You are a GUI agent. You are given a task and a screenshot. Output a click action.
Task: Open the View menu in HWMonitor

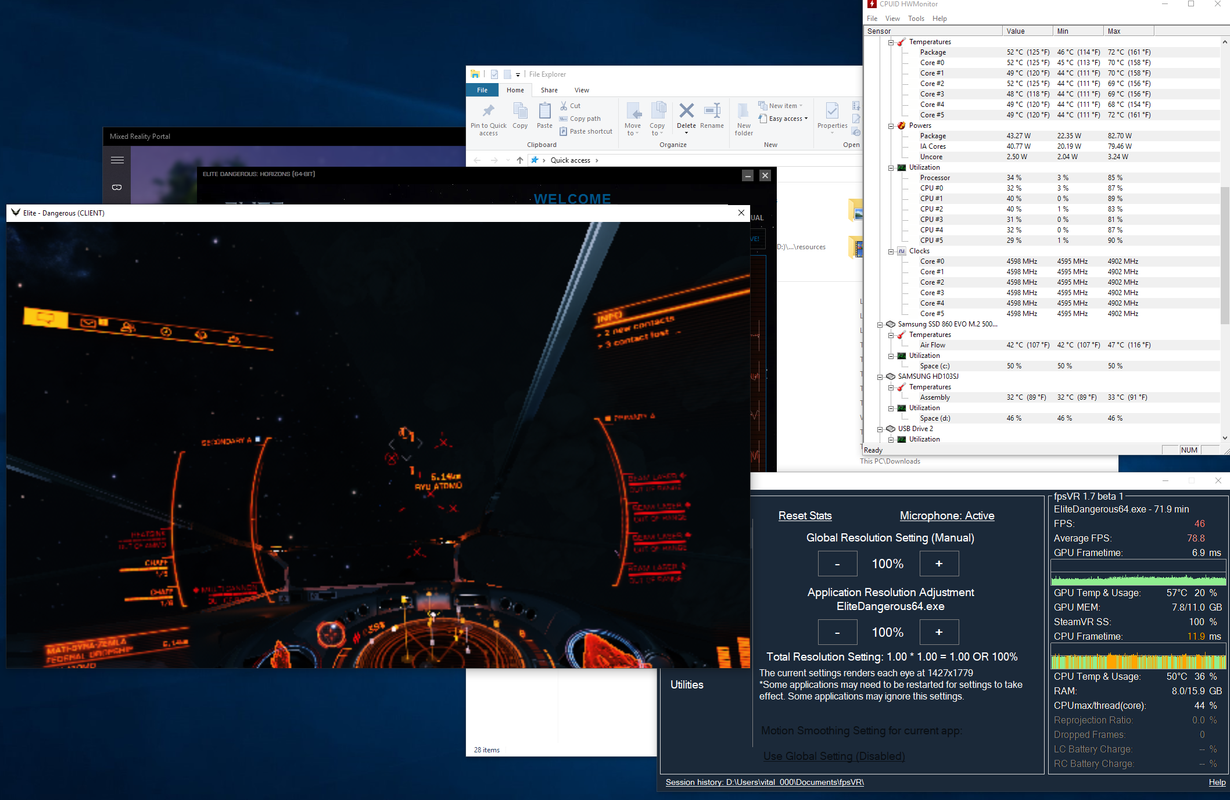click(x=892, y=19)
